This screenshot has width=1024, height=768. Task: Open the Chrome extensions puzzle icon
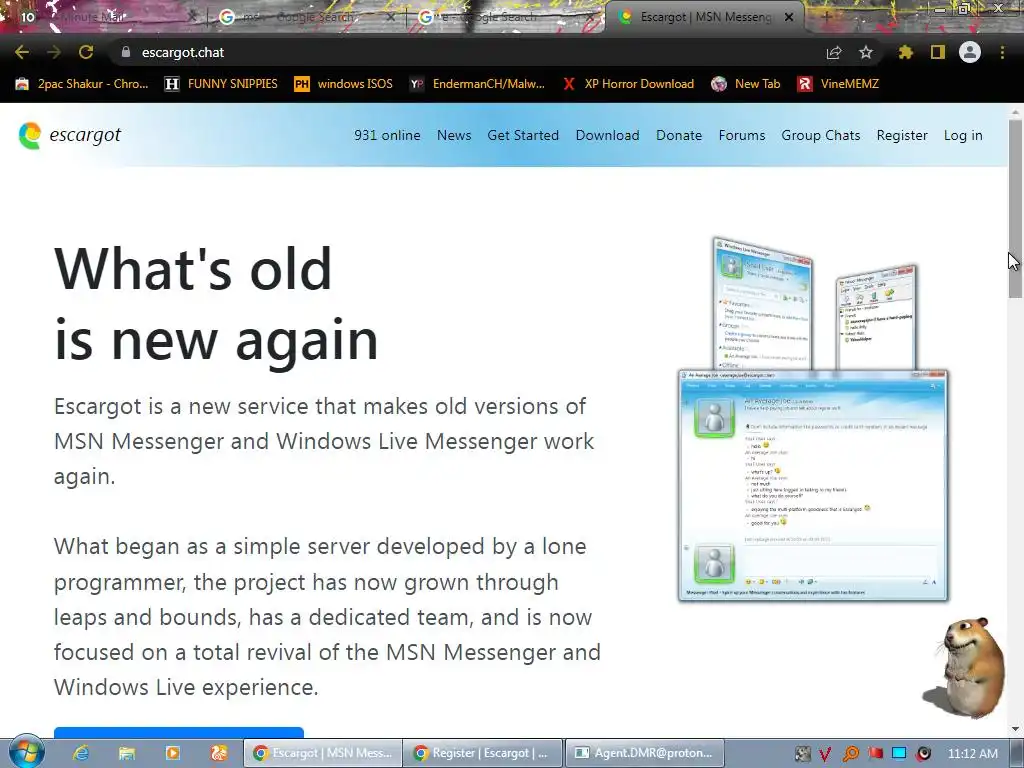click(906, 52)
